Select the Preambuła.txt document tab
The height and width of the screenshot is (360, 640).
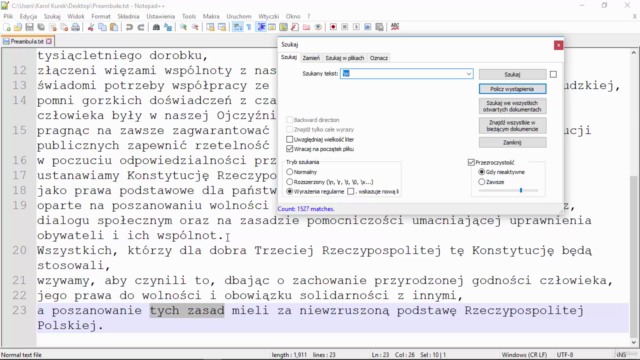click(27, 41)
